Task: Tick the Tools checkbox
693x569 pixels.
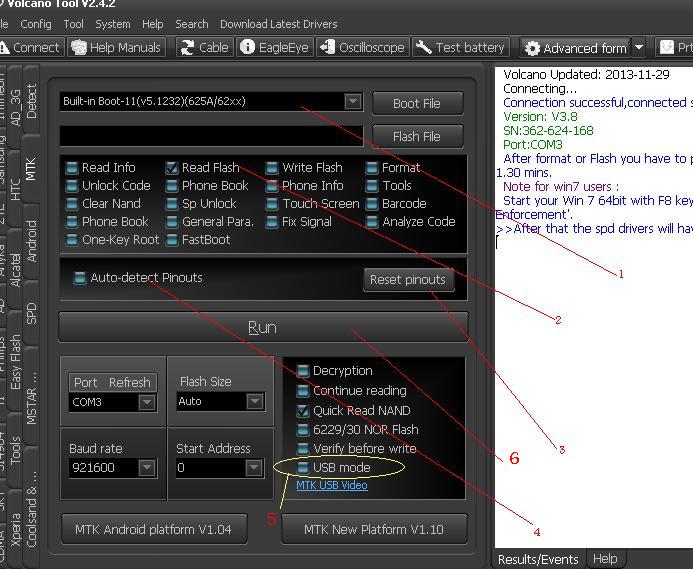Action: (x=372, y=186)
